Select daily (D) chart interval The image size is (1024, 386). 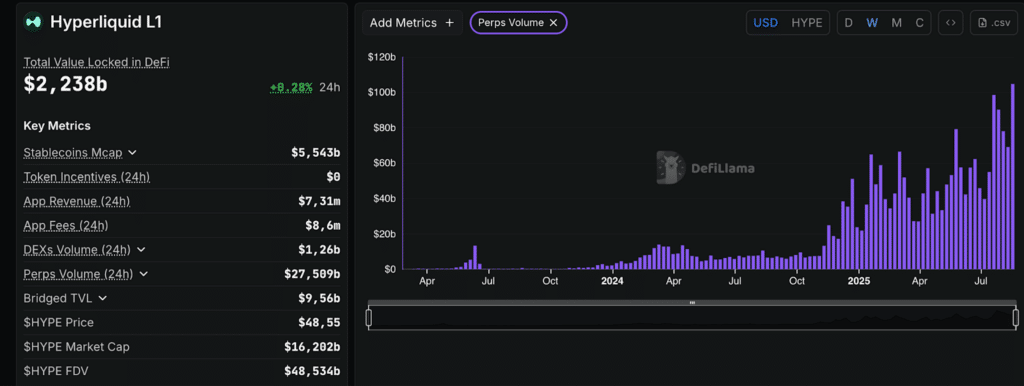point(848,23)
